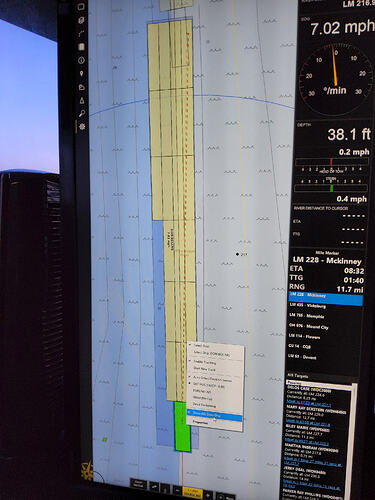Select LM 735 - Memphis in waypoint list
375x500 pixels.
325,316
